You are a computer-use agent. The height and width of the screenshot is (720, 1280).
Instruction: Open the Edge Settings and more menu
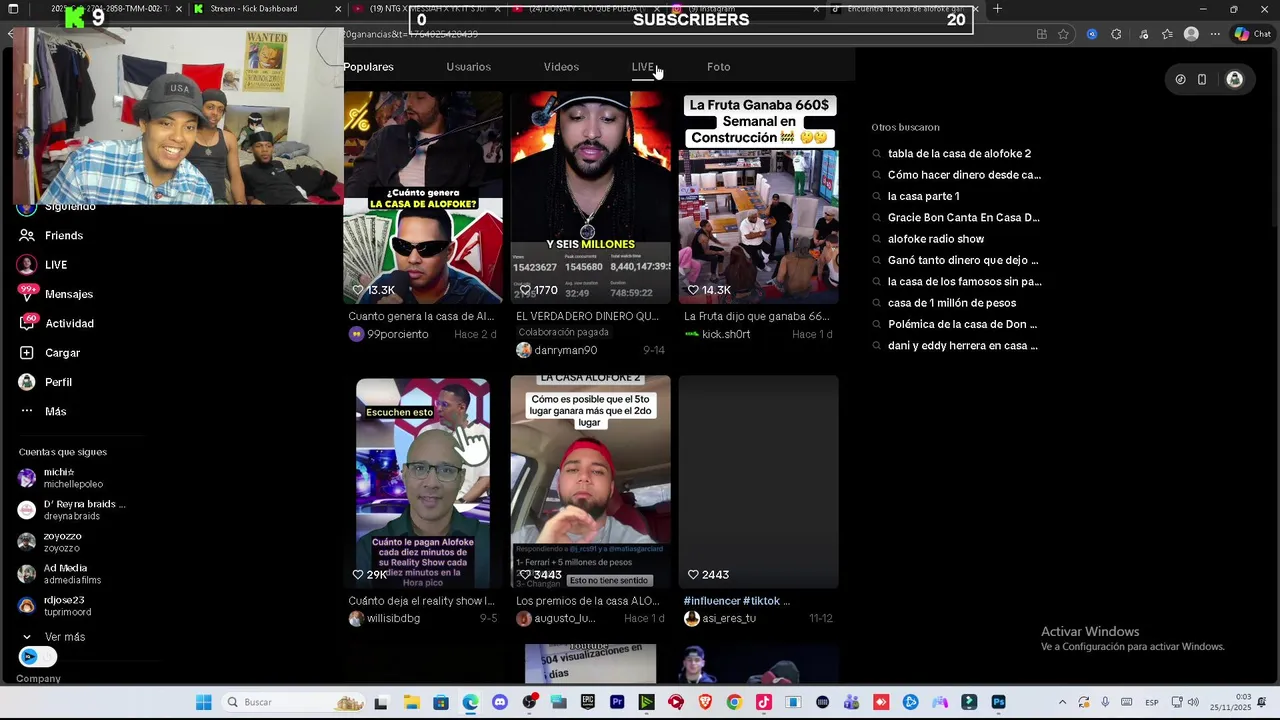click(x=1215, y=34)
